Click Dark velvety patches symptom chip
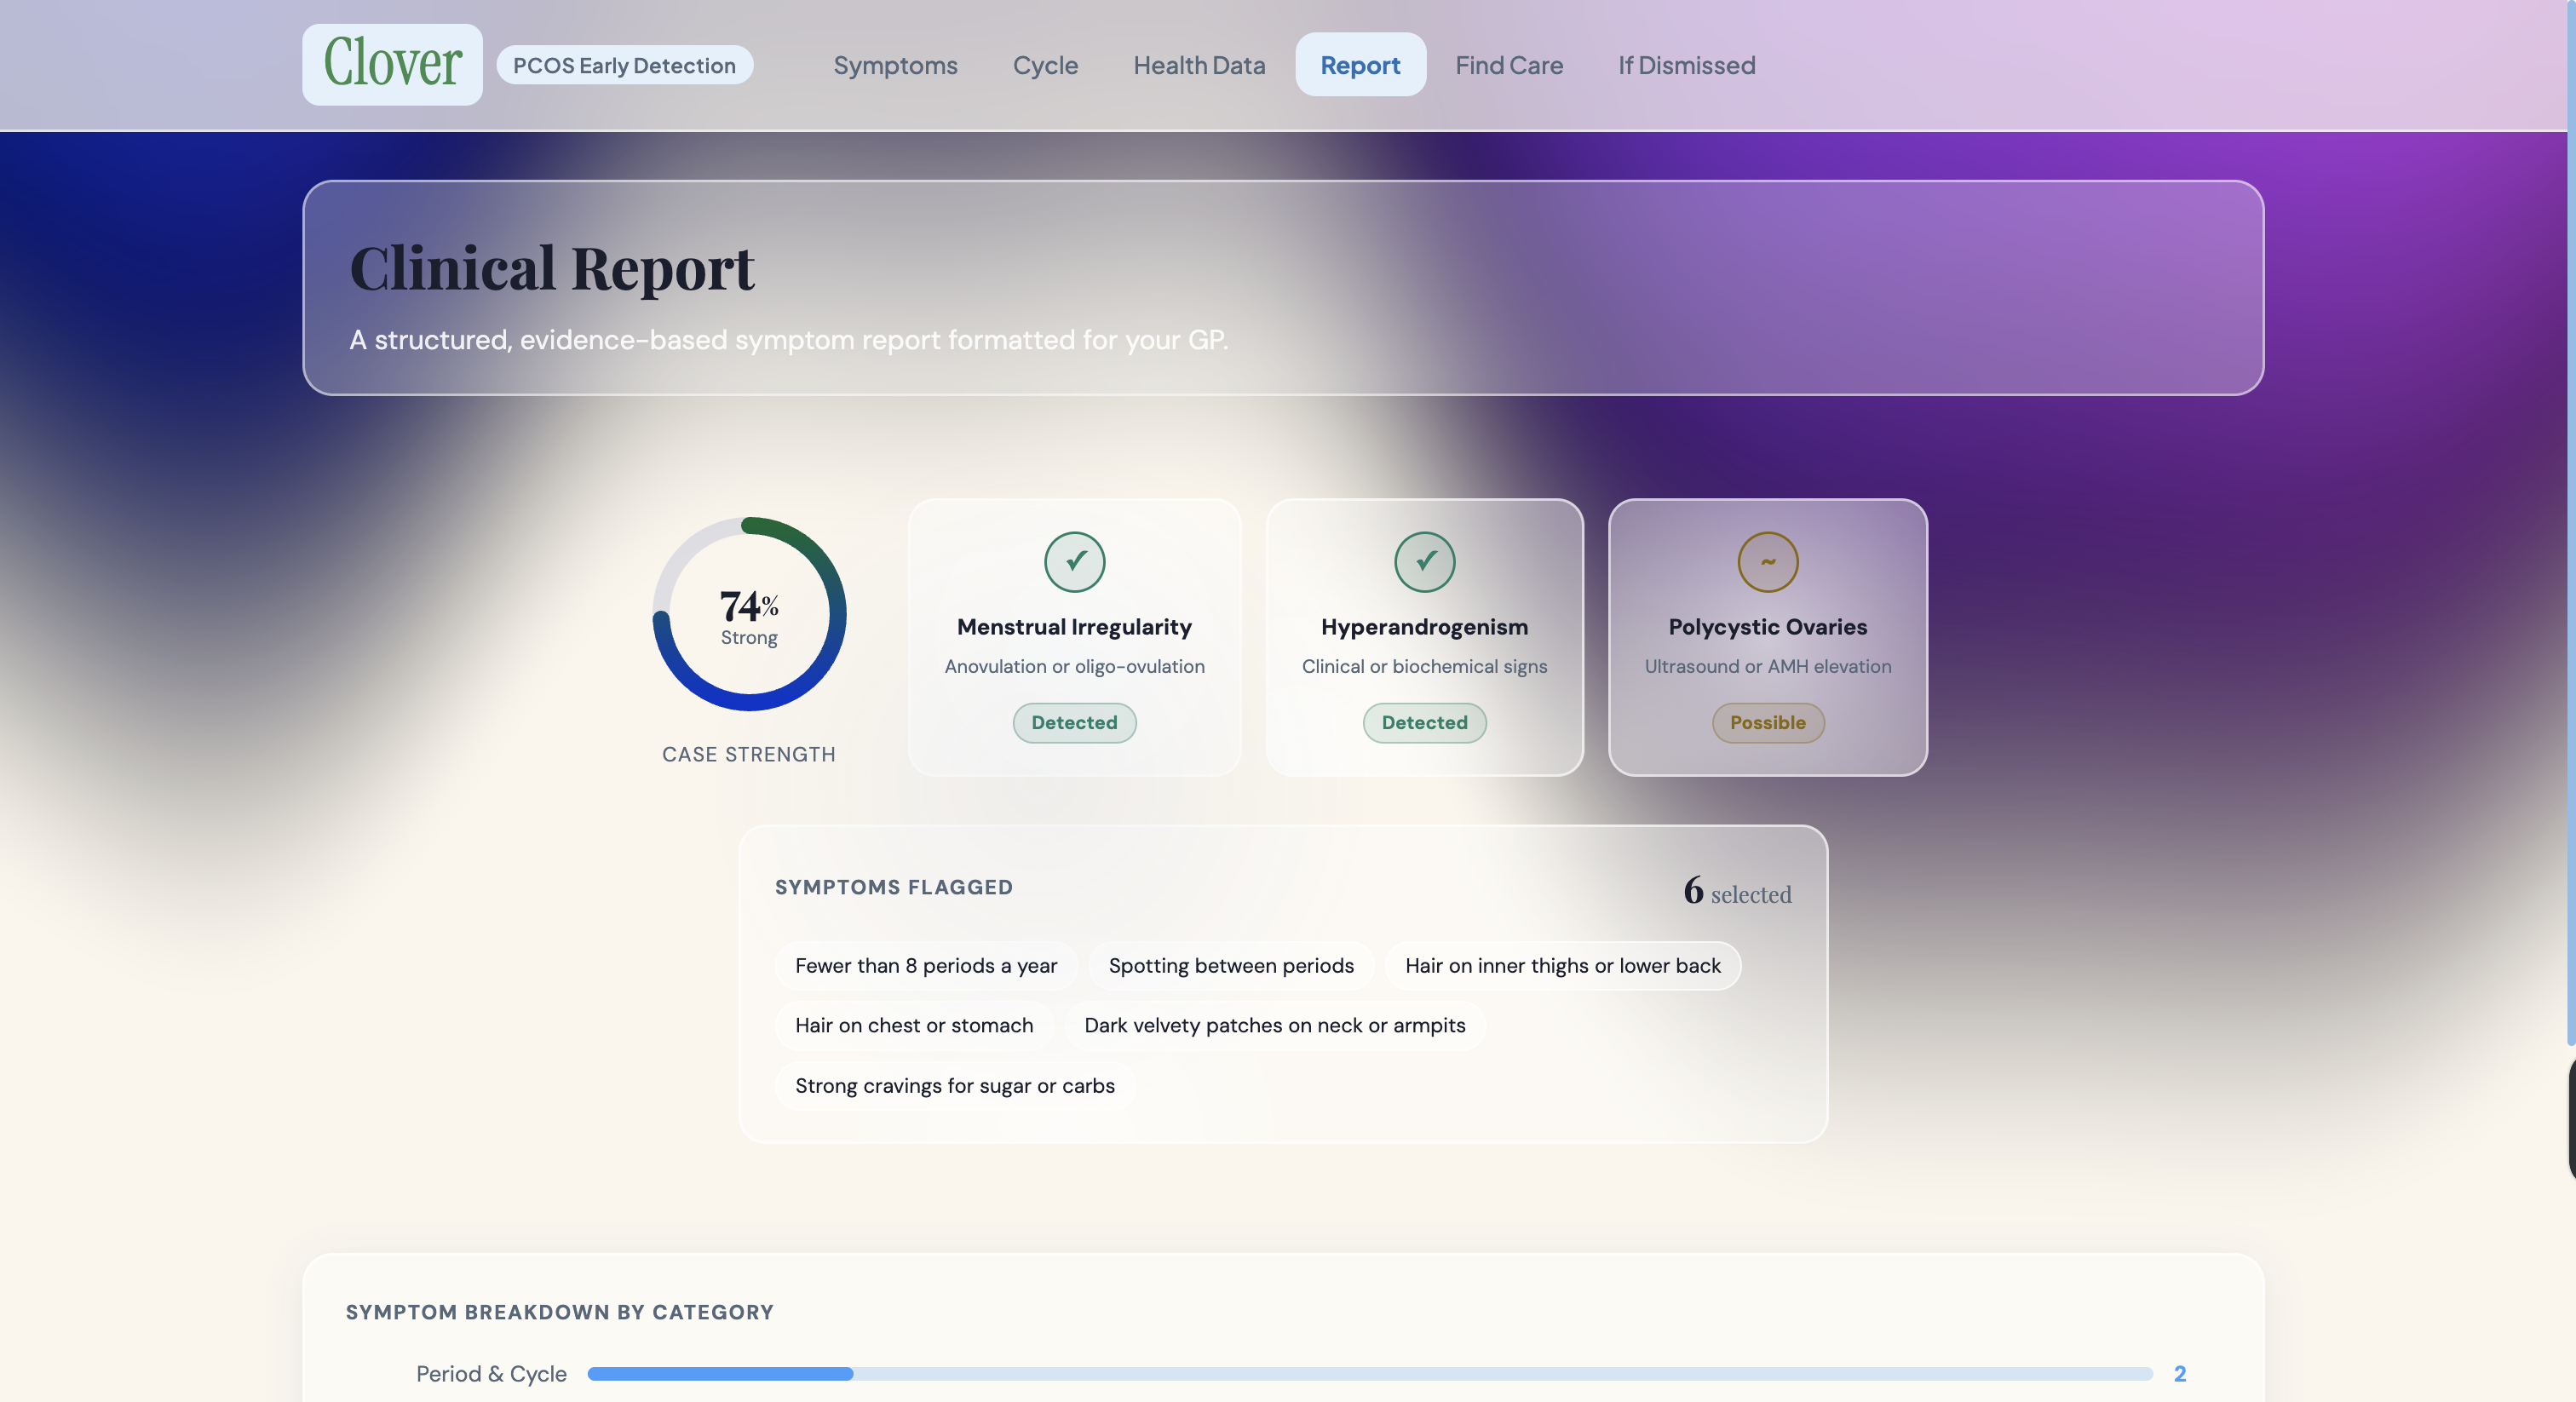The image size is (2576, 1402). coord(1274,1025)
